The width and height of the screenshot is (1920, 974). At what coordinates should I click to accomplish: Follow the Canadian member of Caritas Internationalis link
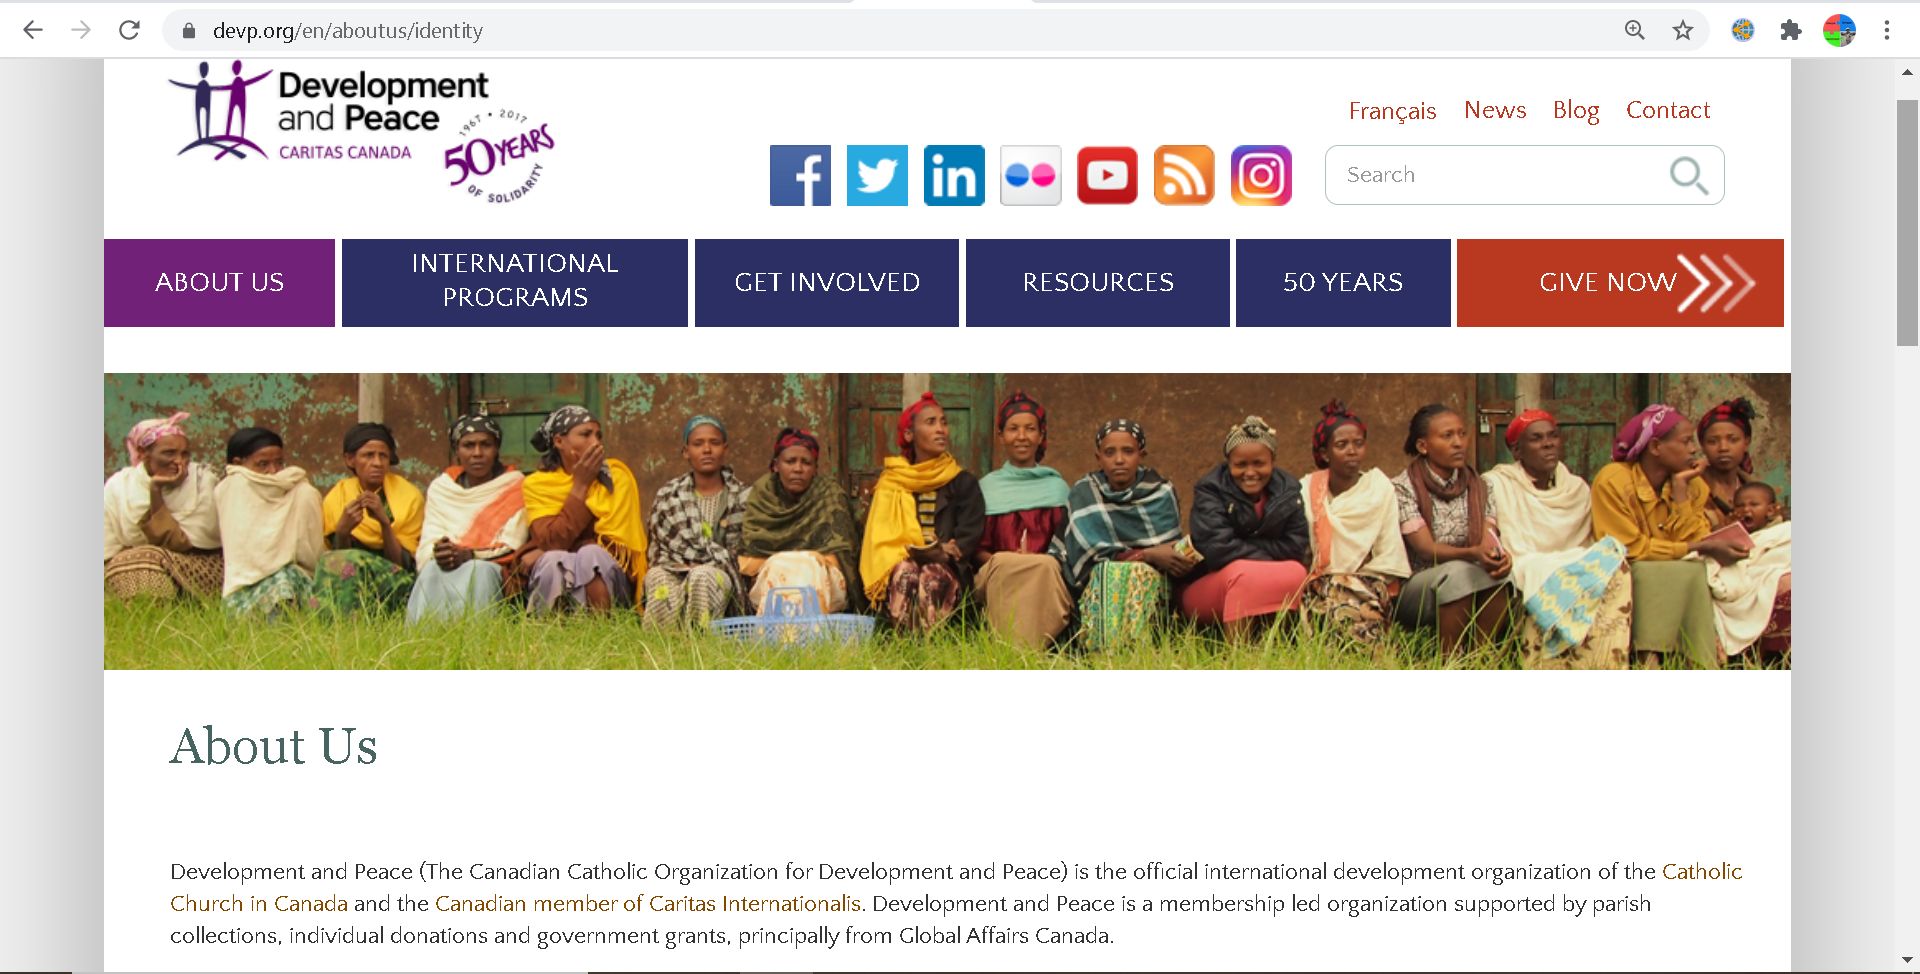click(647, 904)
